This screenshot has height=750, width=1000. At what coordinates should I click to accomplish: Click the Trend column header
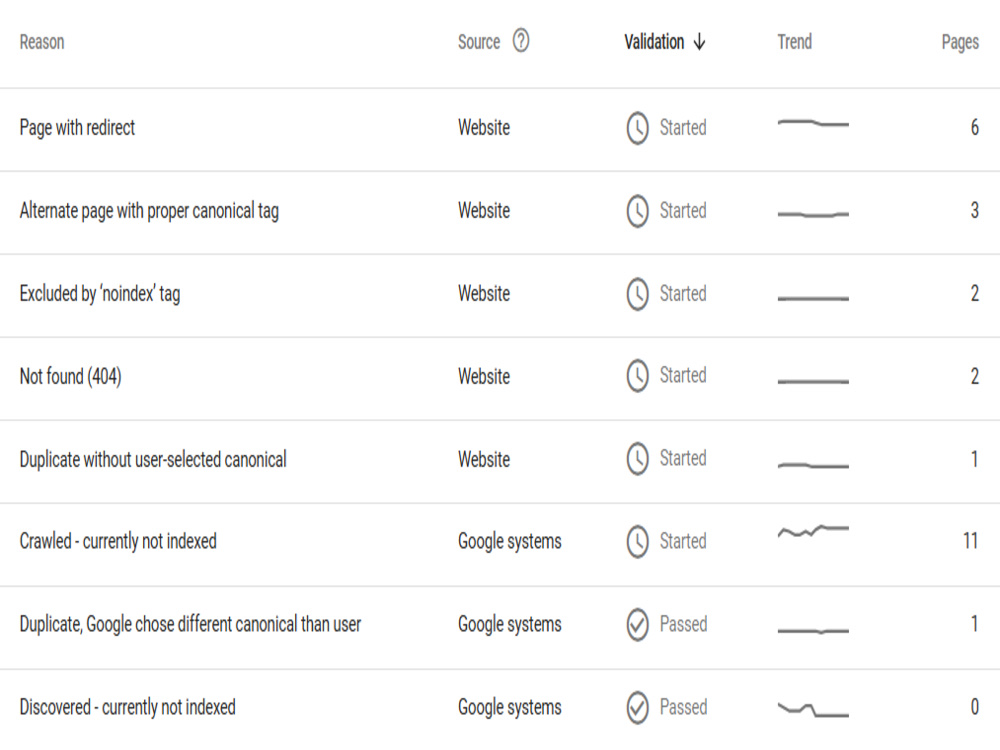[795, 42]
